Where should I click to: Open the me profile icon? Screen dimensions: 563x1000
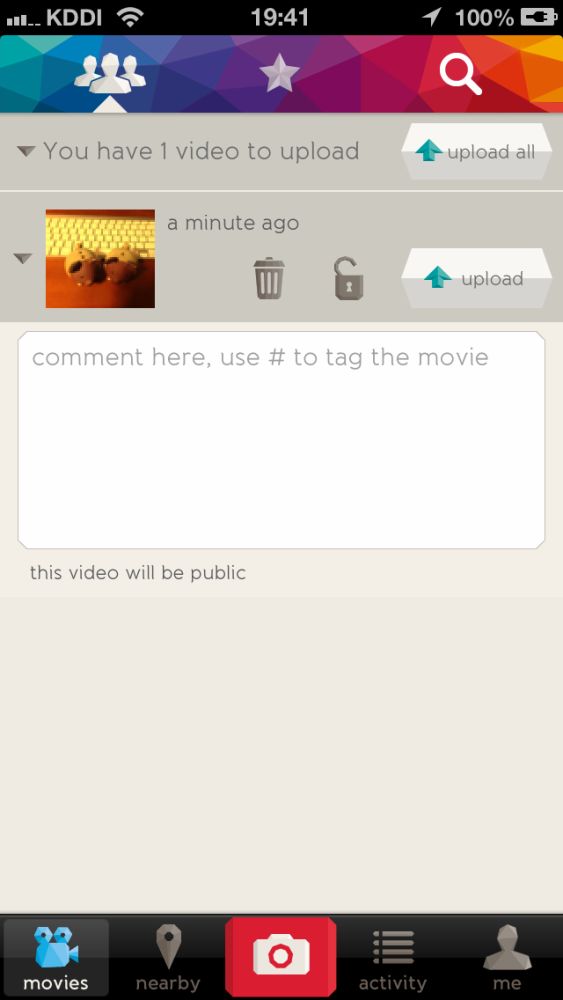click(507, 948)
